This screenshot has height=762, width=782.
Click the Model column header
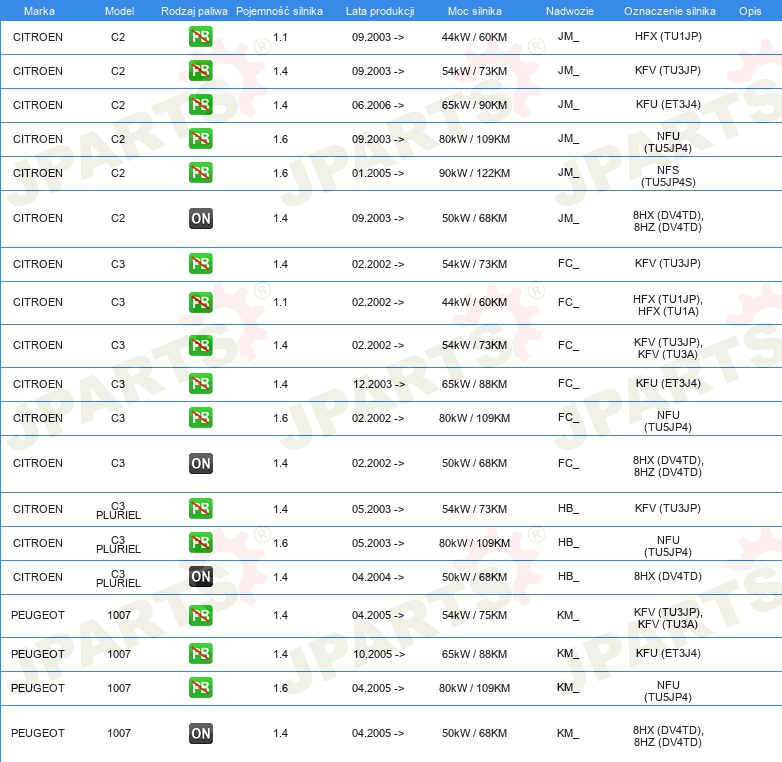click(x=119, y=11)
